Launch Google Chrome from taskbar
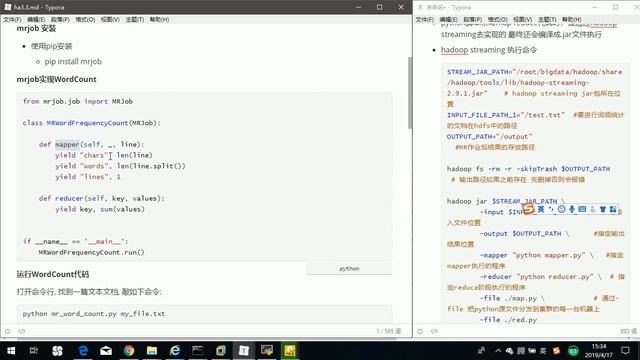Image resolution: width=640 pixels, height=360 pixels. point(129,351)
